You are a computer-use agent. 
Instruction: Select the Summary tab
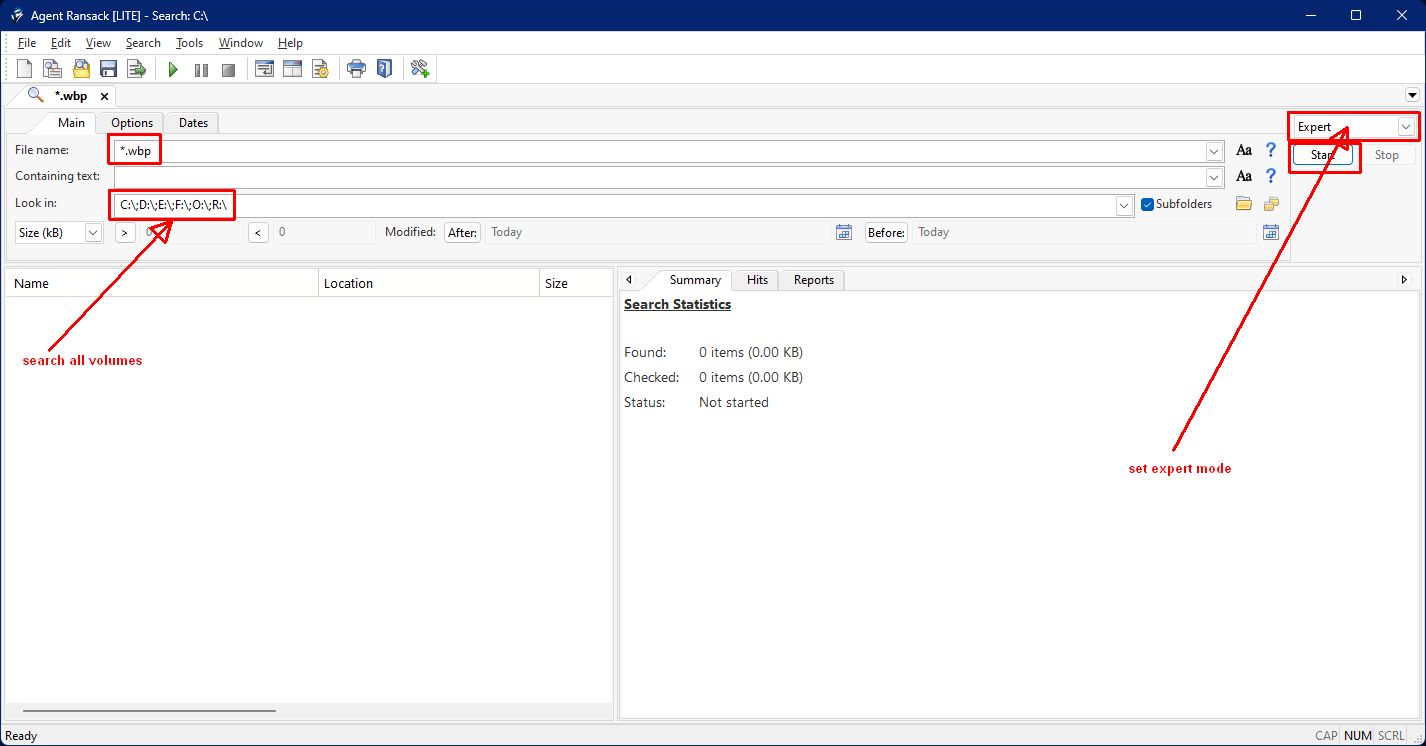click(695, 280)
